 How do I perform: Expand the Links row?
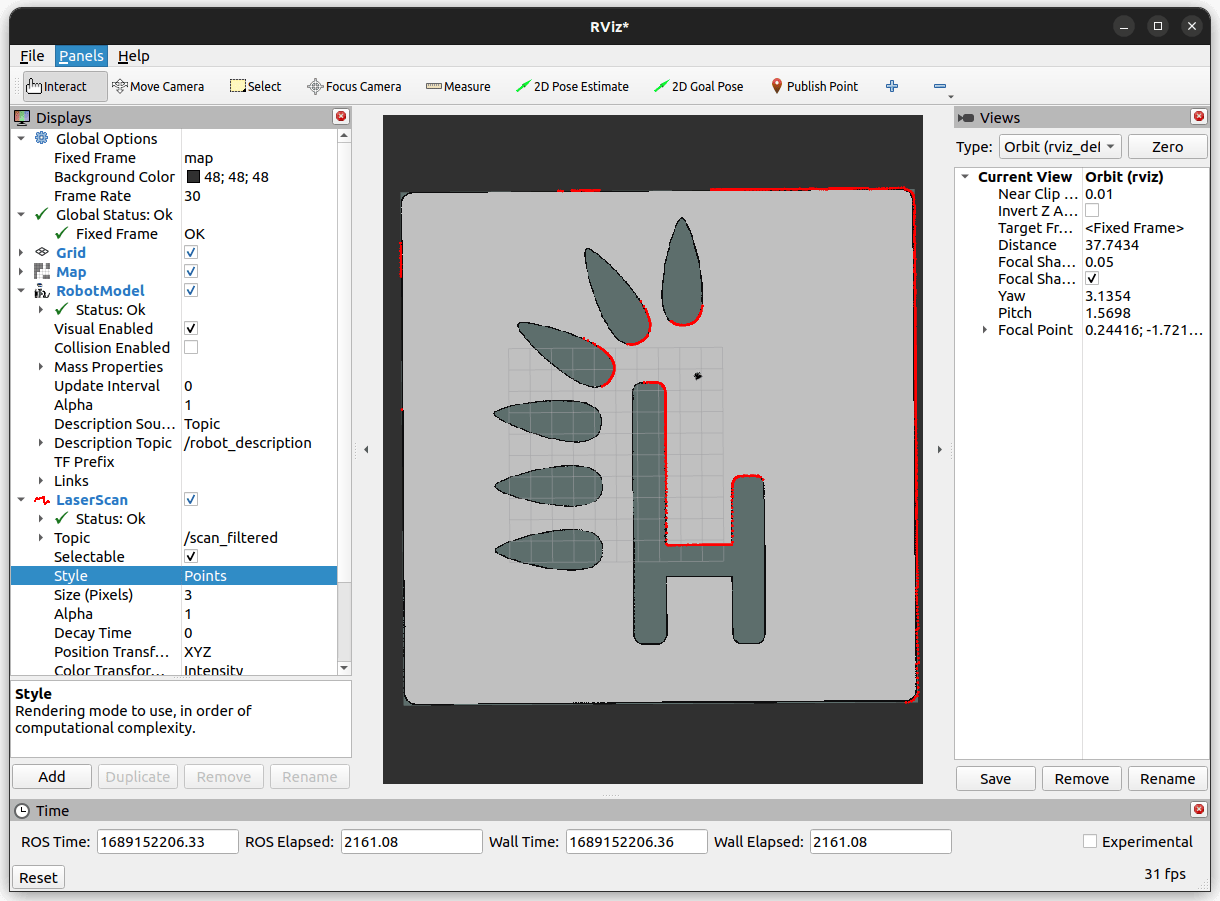click(41, 481)
